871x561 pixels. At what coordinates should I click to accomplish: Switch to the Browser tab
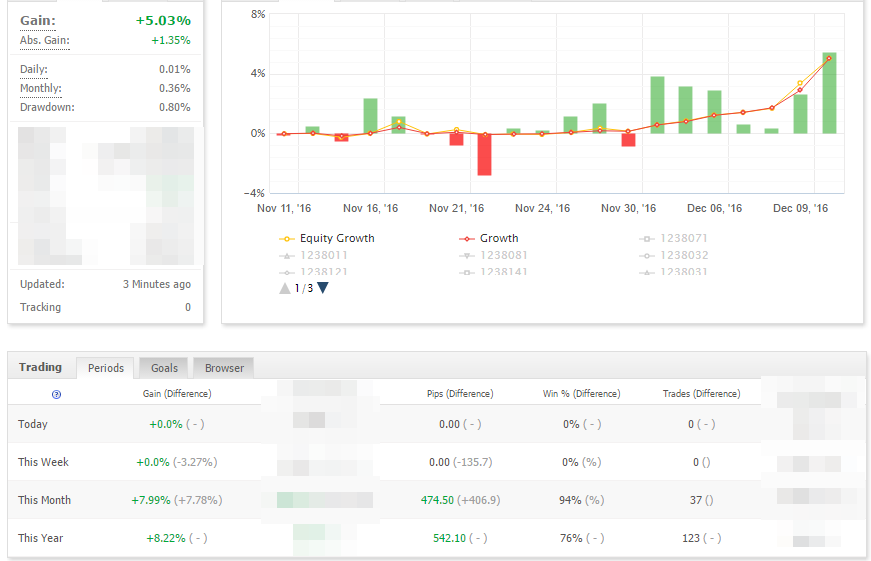pos(224,368)
